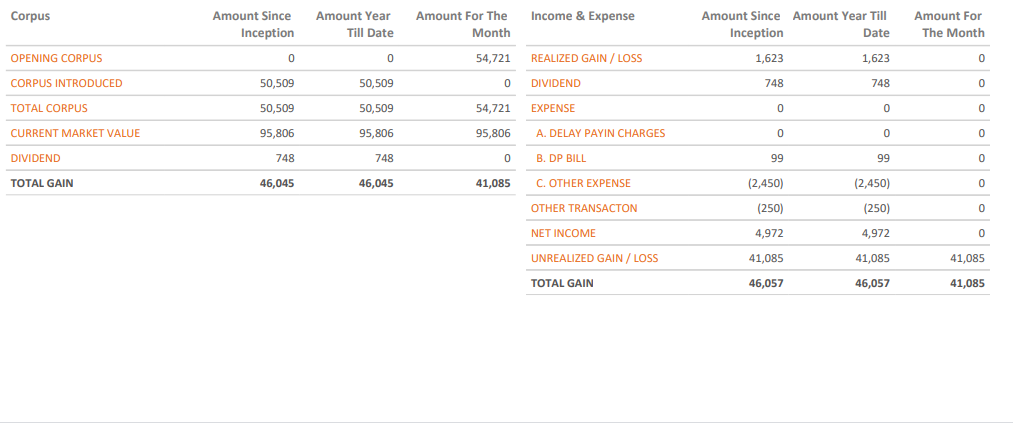The height and width of the screenshot is (423, 1013).
Task: Open the REALIZED GAIN / LOSS entry
Action: click(586, 58)
